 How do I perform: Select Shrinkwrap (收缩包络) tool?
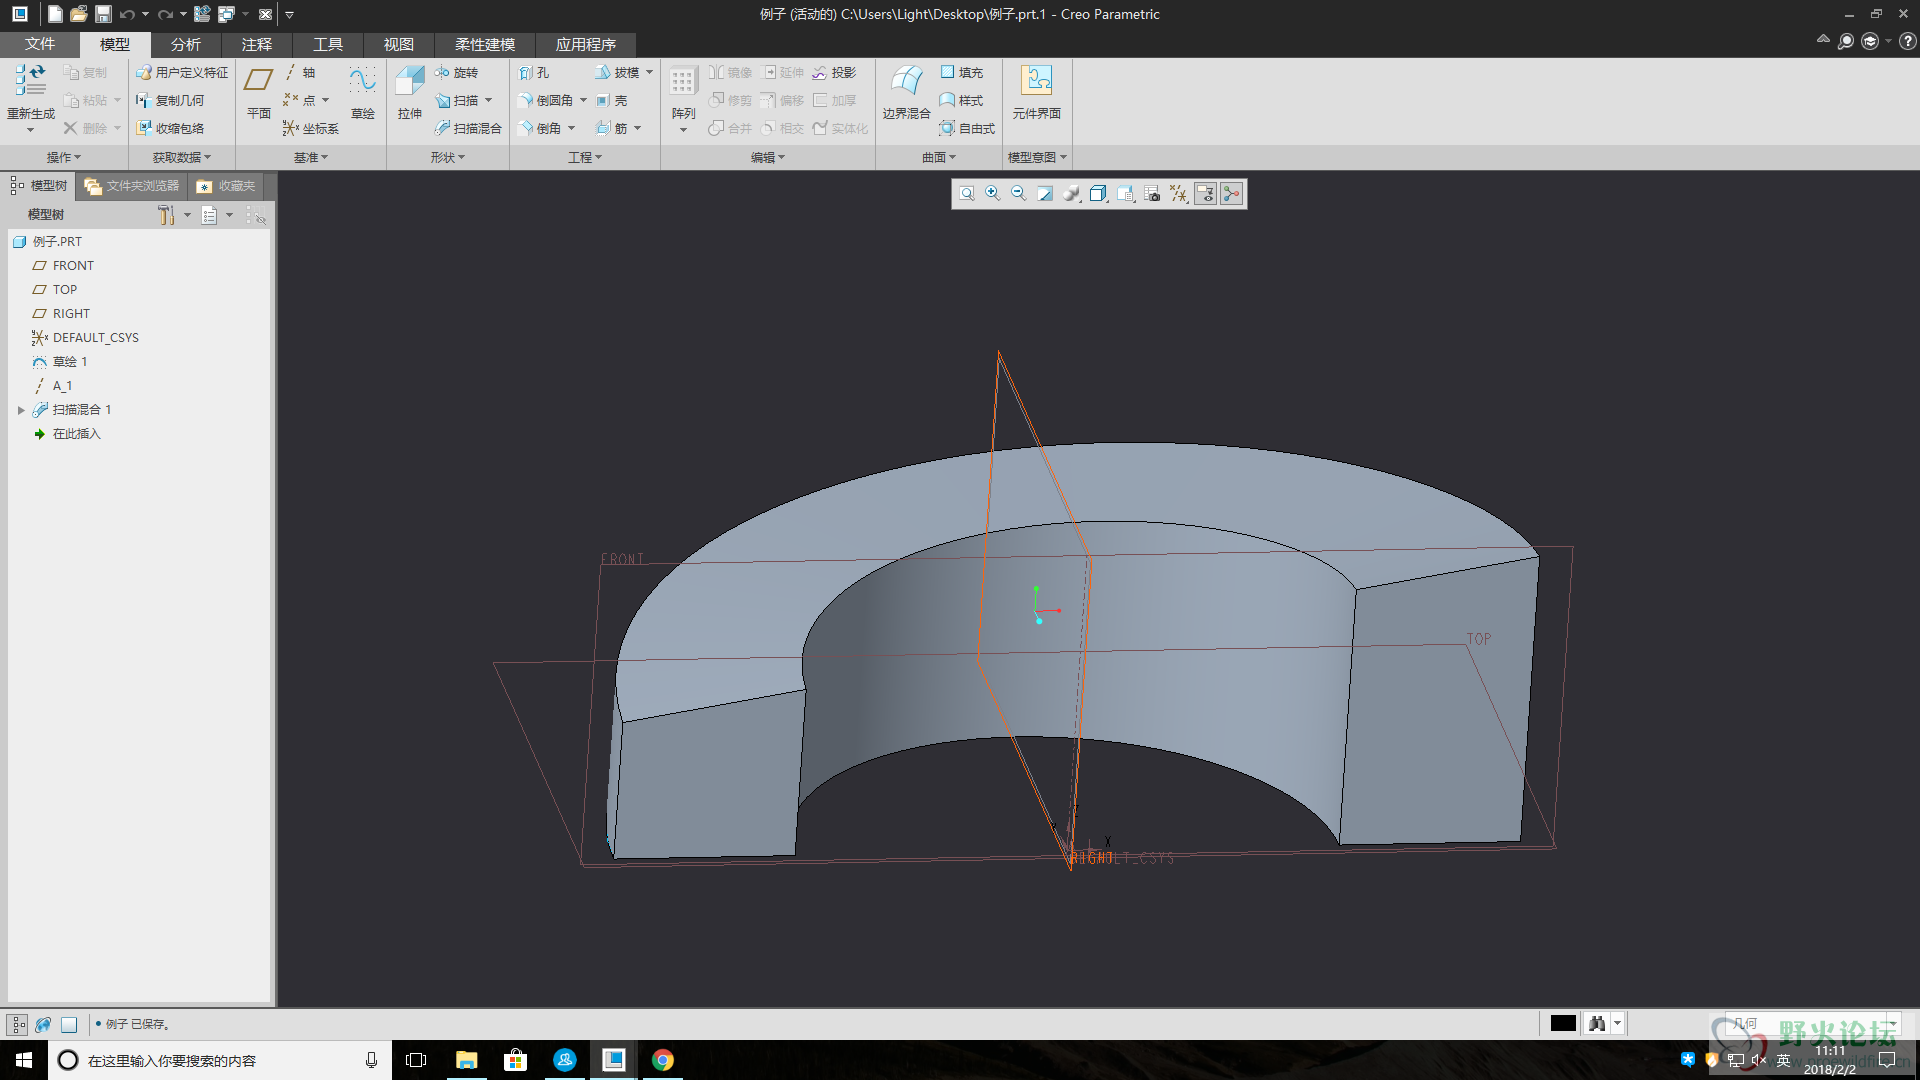(x=170, y=128)
